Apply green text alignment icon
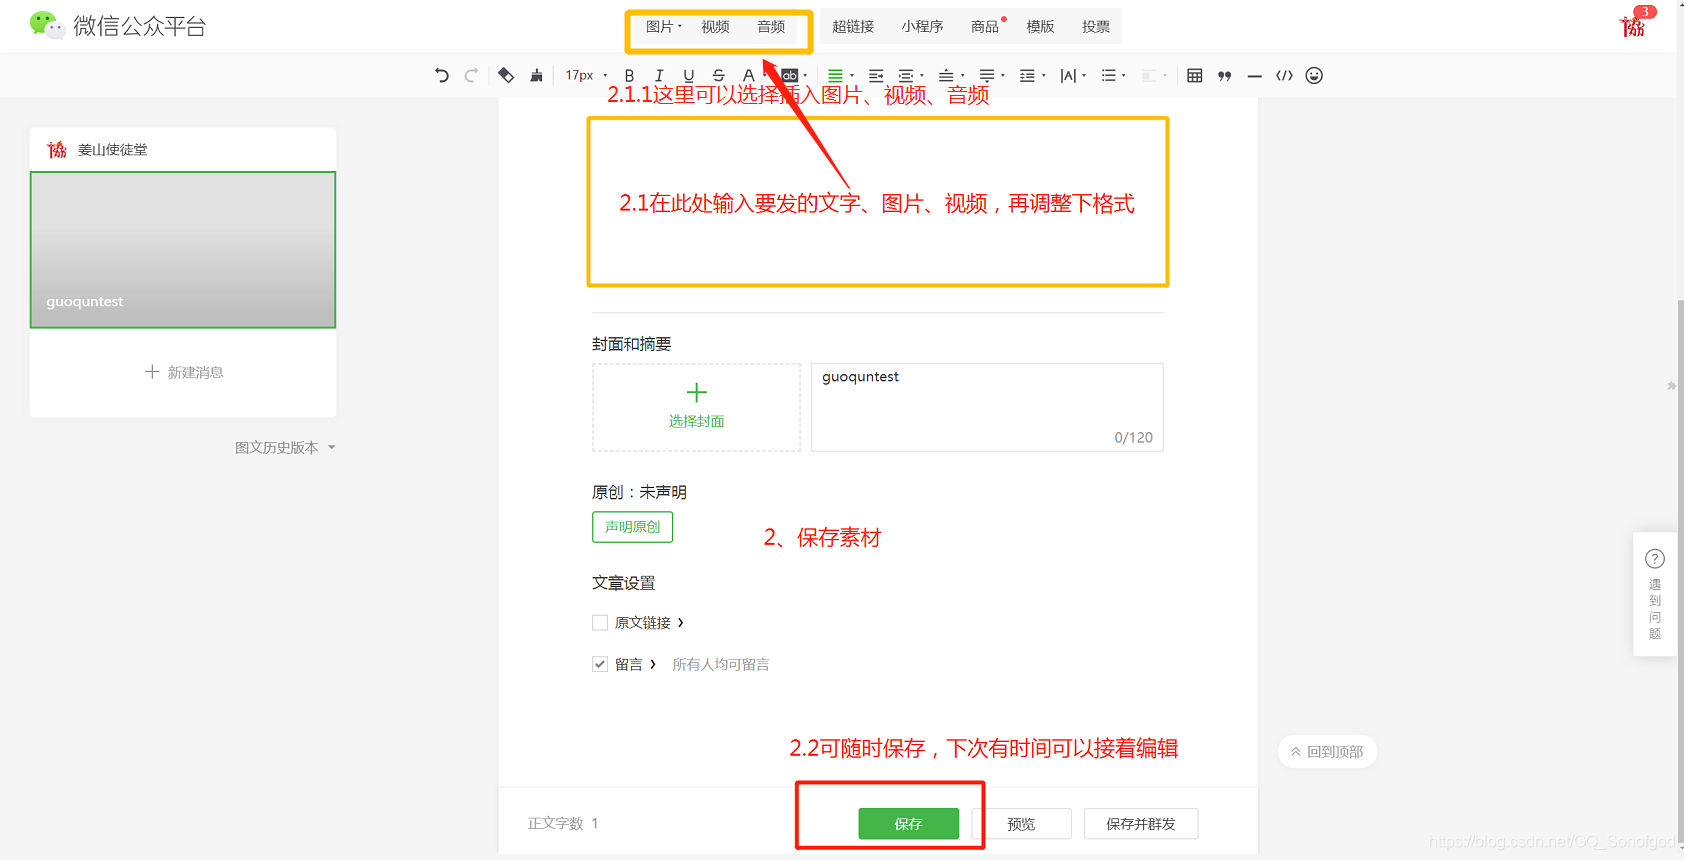The width and height of the screenshot is (1684, 860). point(836,75)
